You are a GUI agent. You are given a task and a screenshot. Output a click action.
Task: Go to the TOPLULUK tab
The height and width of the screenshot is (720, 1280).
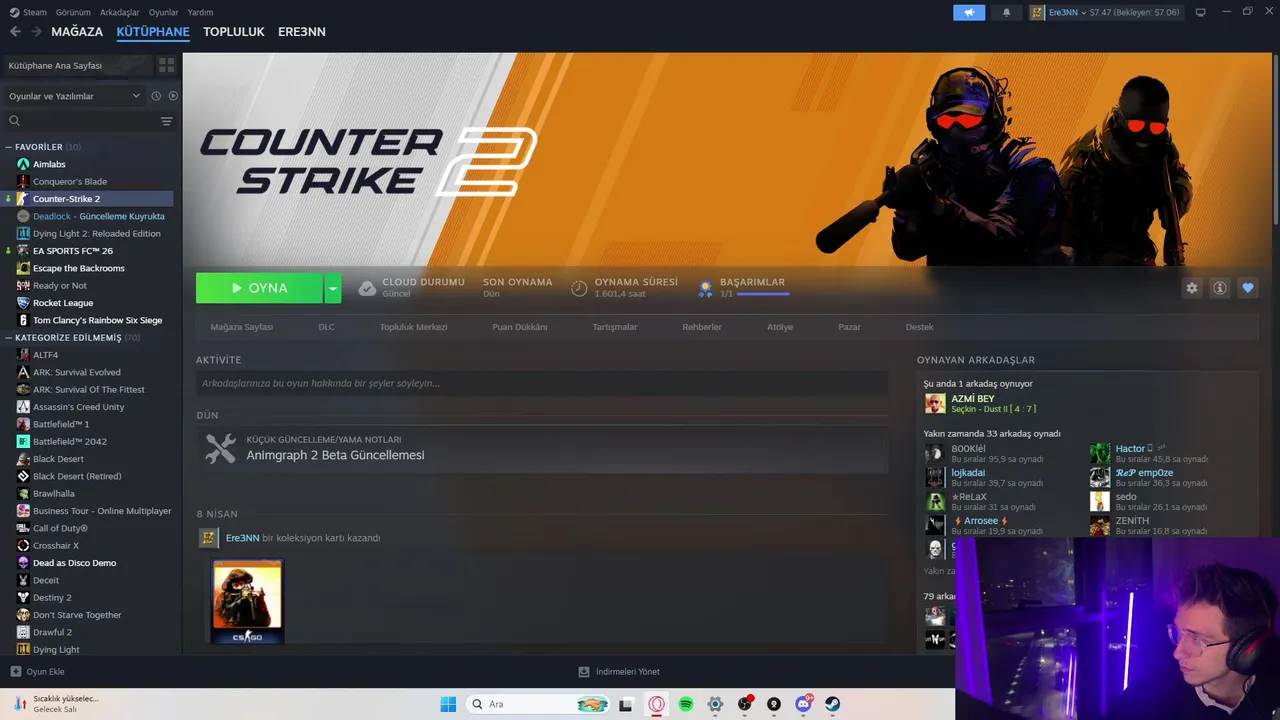pyautogui.click(x=234, y=32)
